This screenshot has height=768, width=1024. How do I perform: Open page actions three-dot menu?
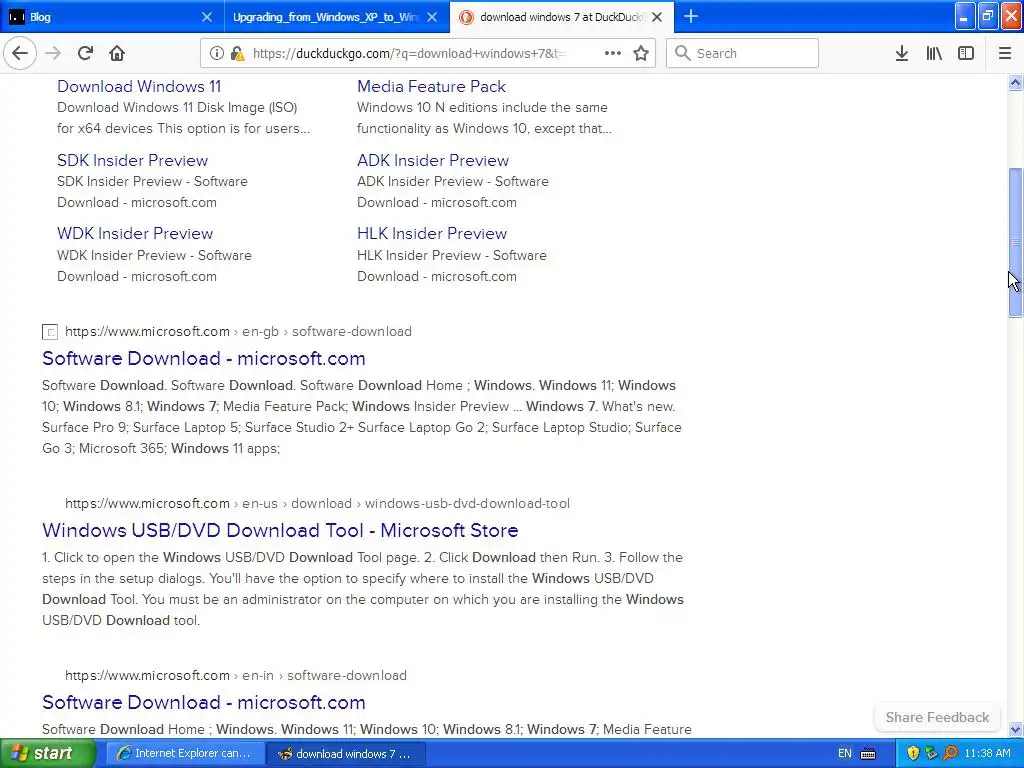pos(613,53)
